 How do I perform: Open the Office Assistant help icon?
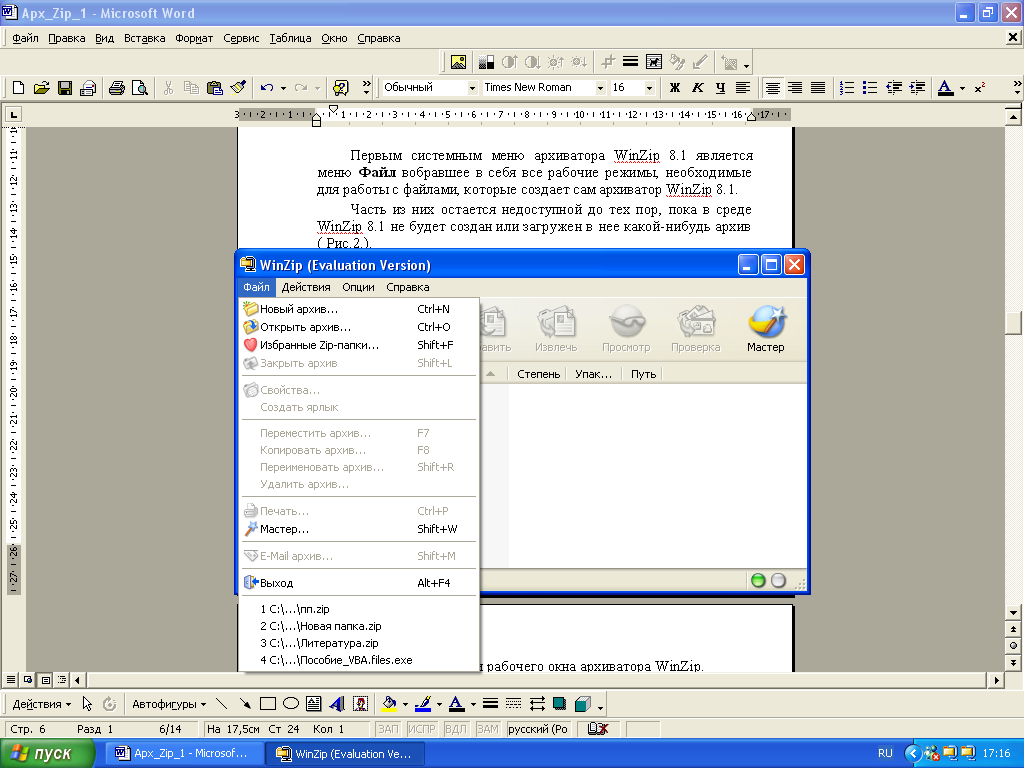point(341,88)
